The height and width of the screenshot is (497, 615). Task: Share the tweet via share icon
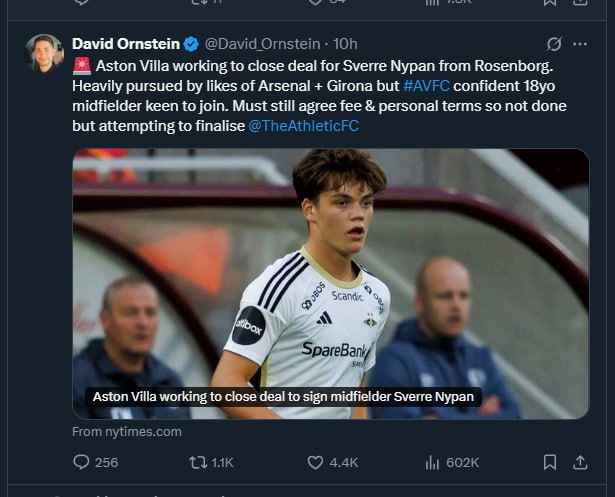(x=580, y=462)
